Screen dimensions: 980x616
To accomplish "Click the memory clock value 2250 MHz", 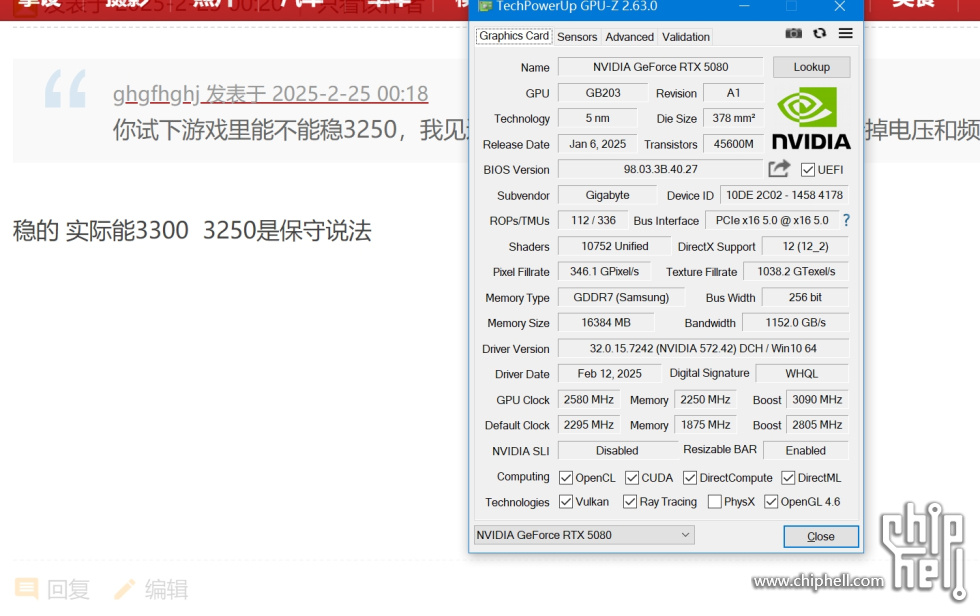I will tap(705, 399).
